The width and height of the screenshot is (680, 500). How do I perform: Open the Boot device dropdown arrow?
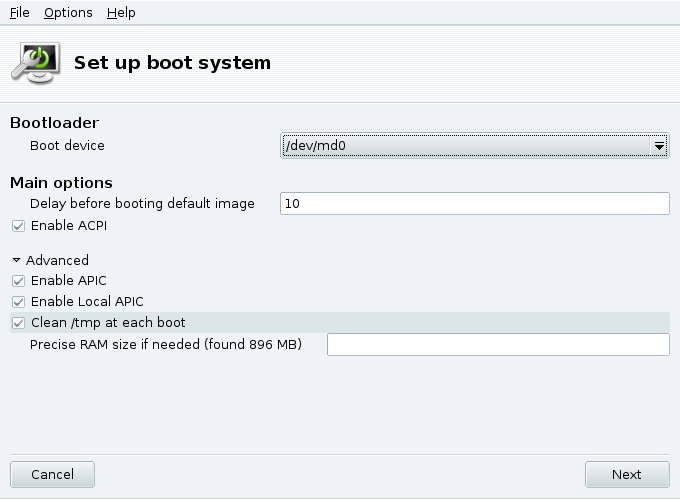pos(659,146)
